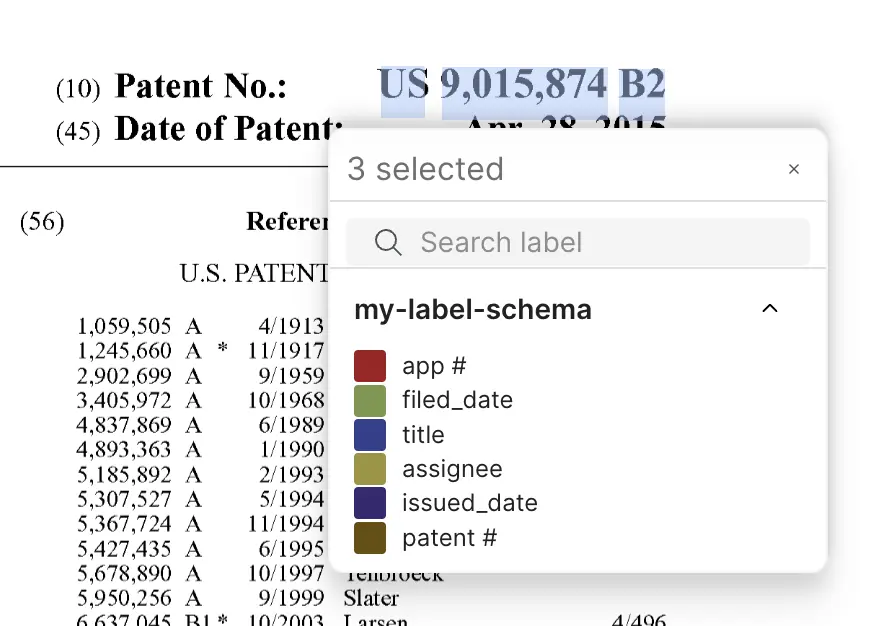The height and width of the screenshot is (626, 888).
Task: Choose the title label option
Action: tap(423, 435)
